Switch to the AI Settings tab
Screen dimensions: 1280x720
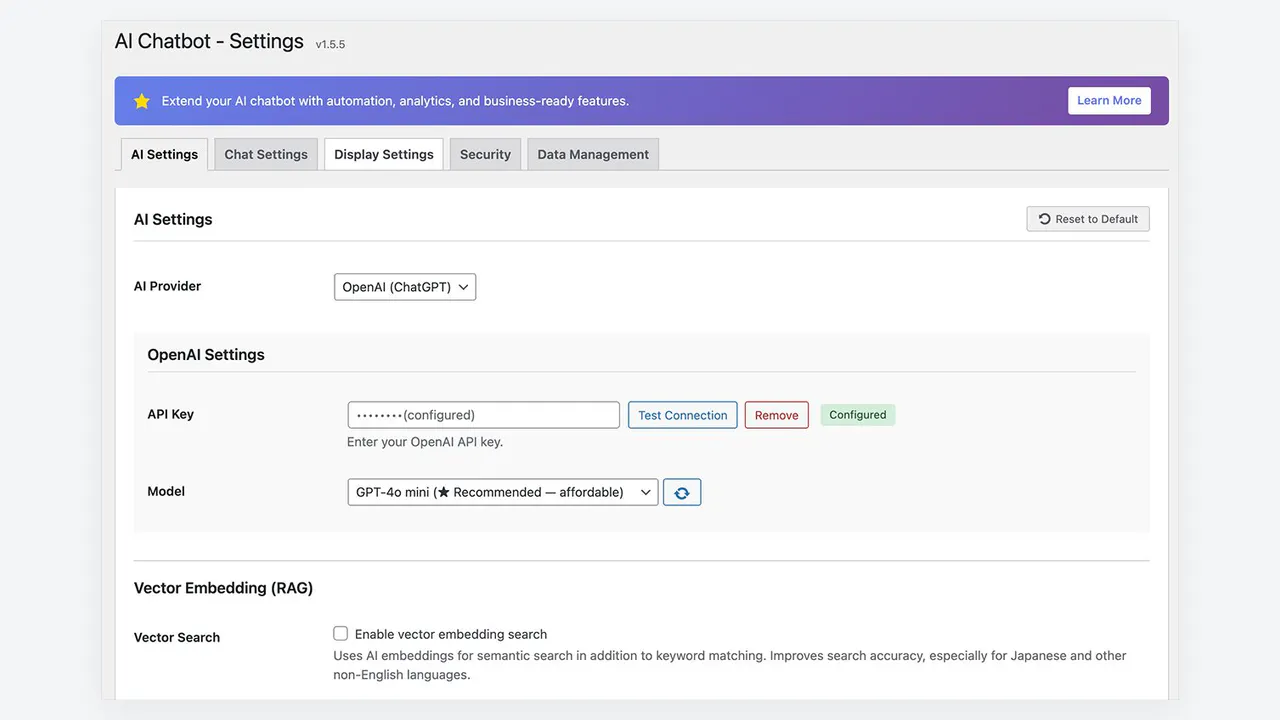coord(164,154)
